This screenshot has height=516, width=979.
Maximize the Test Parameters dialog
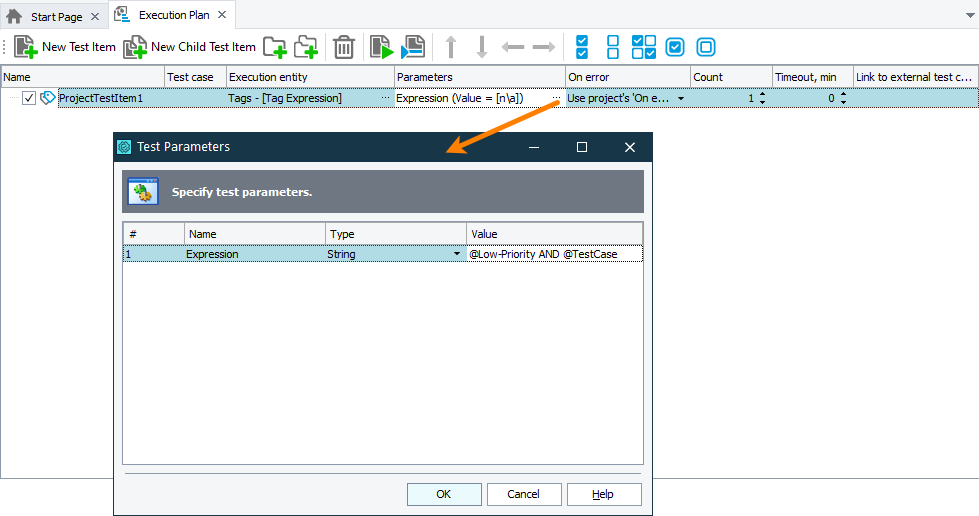[x=582, y=147]
